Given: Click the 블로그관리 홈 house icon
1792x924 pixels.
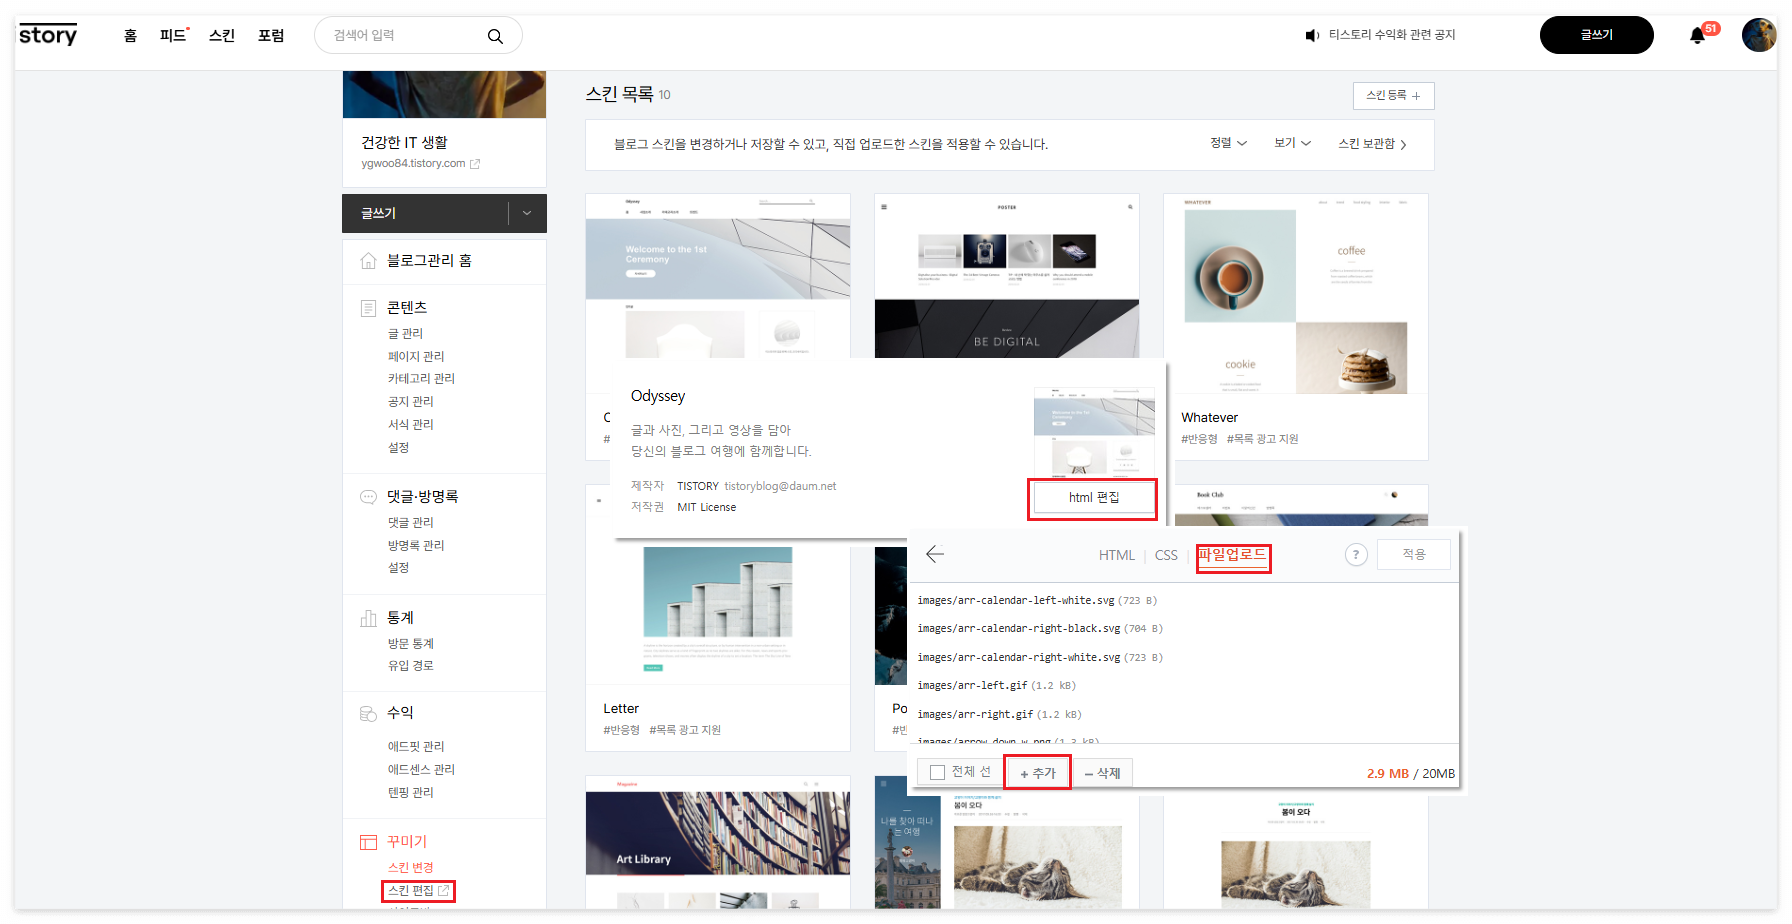Looking at the screenshot, I should [x=368, y=261].
